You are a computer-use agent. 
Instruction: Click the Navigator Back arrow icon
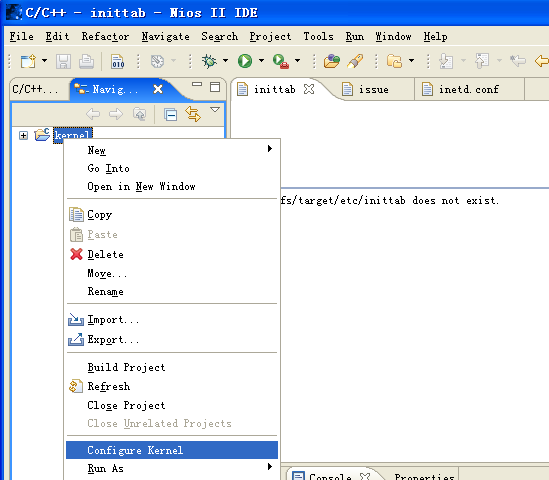[x=93, y=114]
